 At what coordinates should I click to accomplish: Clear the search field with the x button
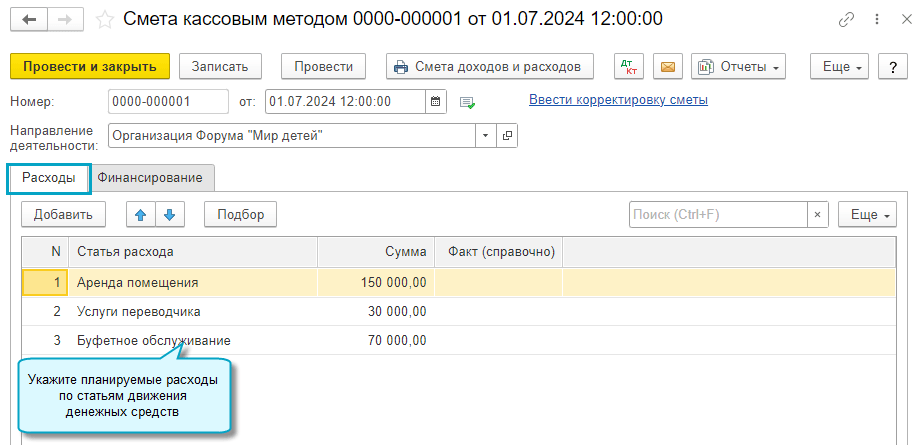pyautogui.click(x=817, y=214)
